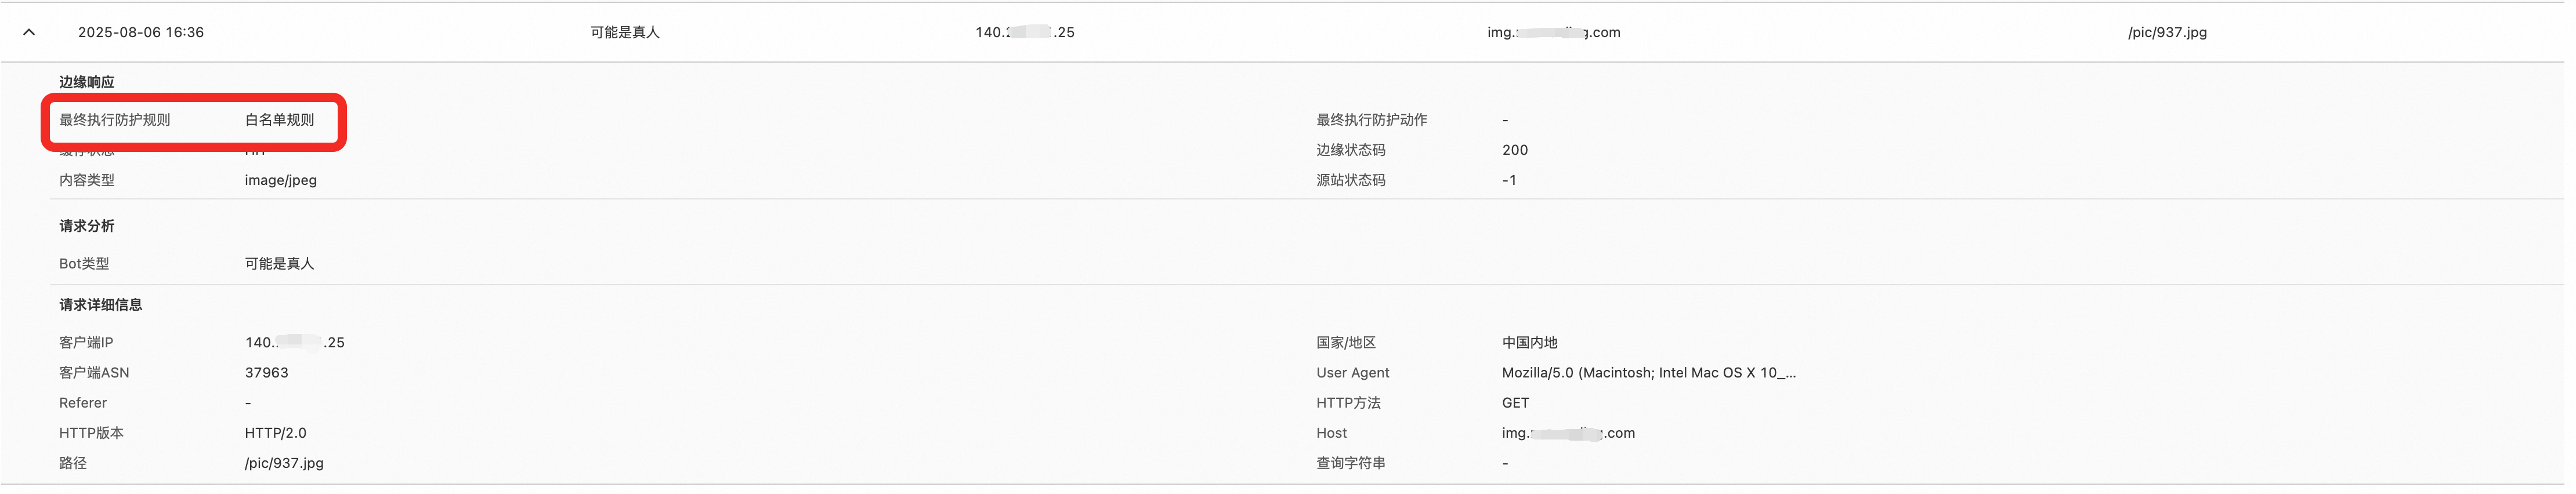This screenshot has height=494, width=2576.
Task: Click the img host domain in row header
Action: pos(1553,32)
